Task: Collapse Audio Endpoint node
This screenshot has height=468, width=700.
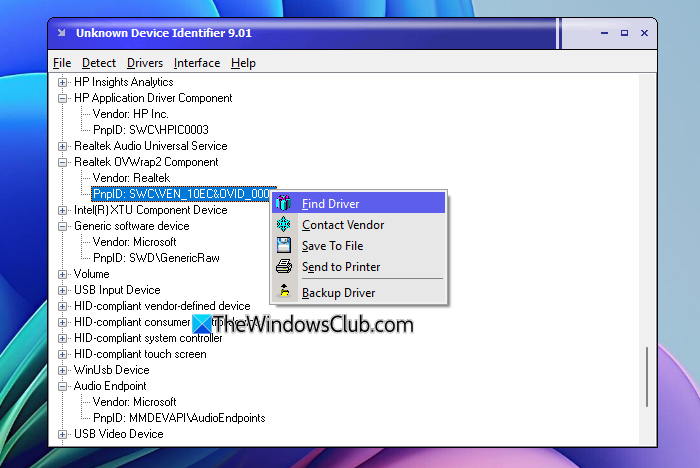Action: click(x=62, y=386)
